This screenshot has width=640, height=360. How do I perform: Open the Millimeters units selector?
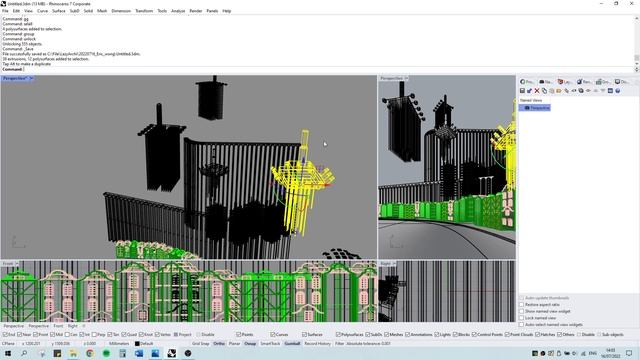[x=119, y=344]
